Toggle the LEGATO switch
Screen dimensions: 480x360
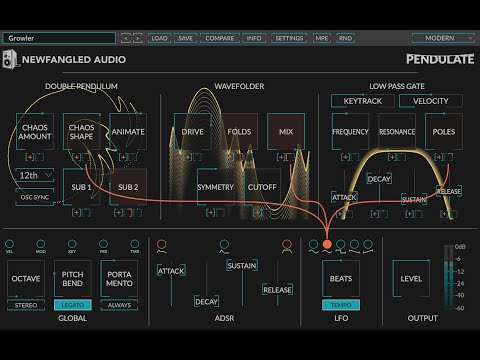73,305
